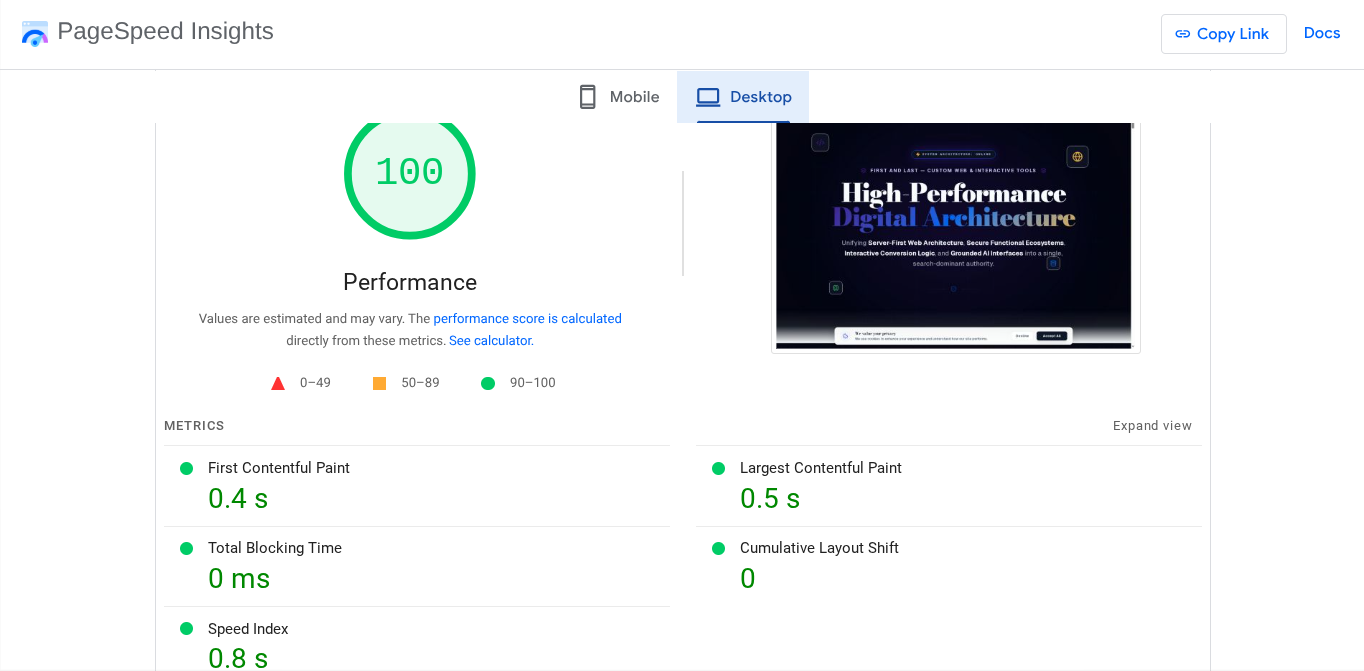
Task: Click the green circle 90–100 legend icon
Action: point(487,382)
